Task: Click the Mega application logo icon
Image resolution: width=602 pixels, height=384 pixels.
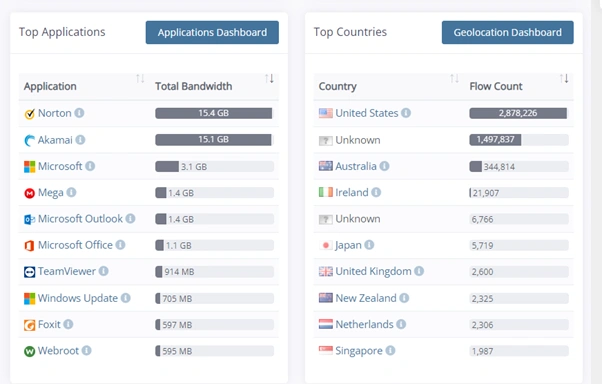Action: 30,193
